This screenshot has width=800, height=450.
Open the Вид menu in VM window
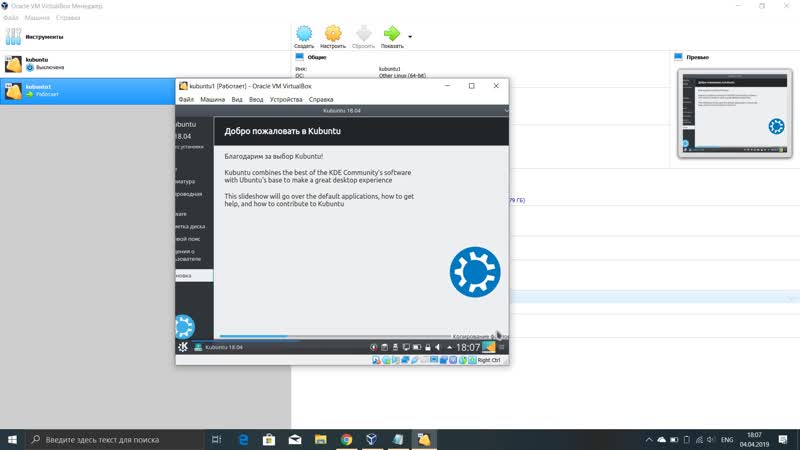[x=237, y=99]
